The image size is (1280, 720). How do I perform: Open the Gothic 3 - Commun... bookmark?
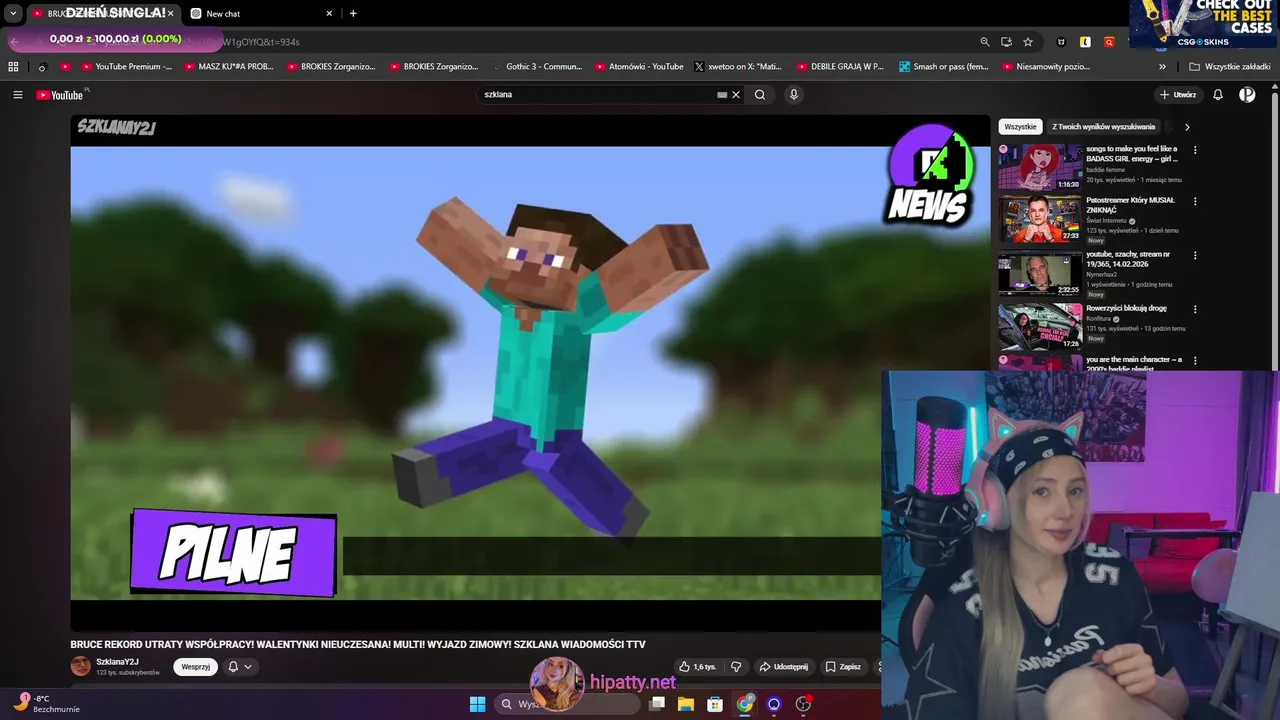point(535,67)
